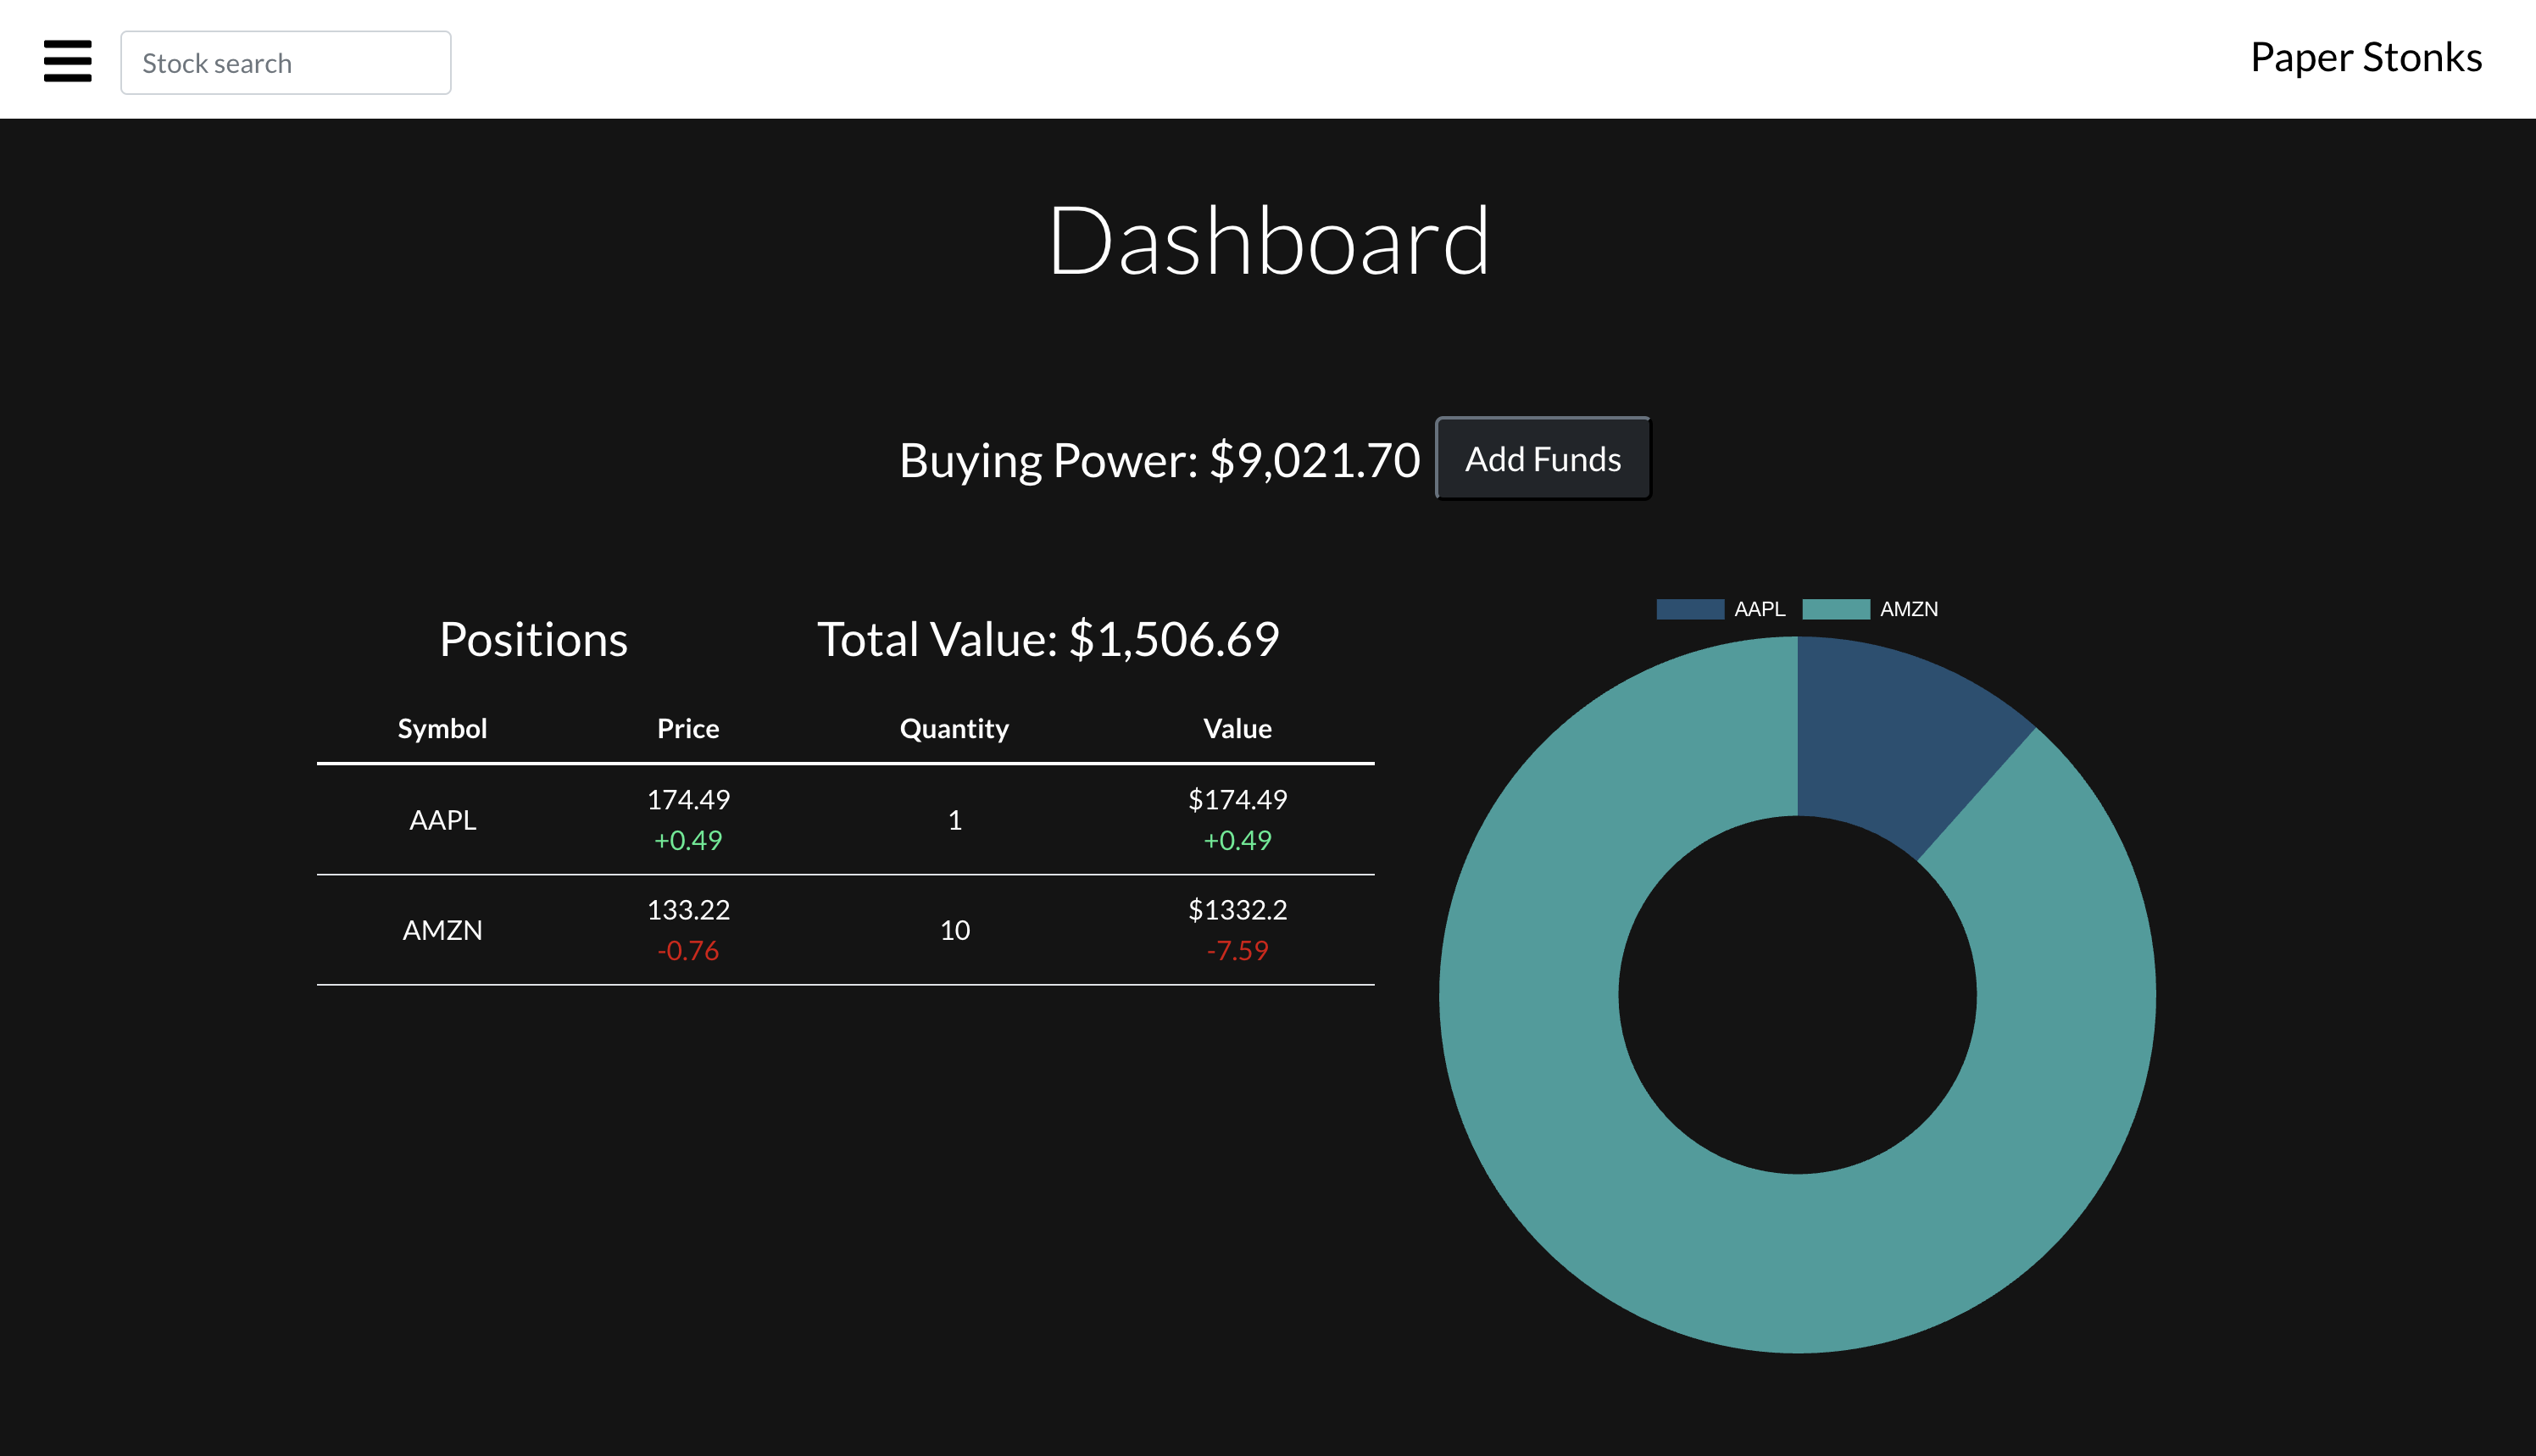Click the Quantity column header
2536x1456 pixels.
954,728
